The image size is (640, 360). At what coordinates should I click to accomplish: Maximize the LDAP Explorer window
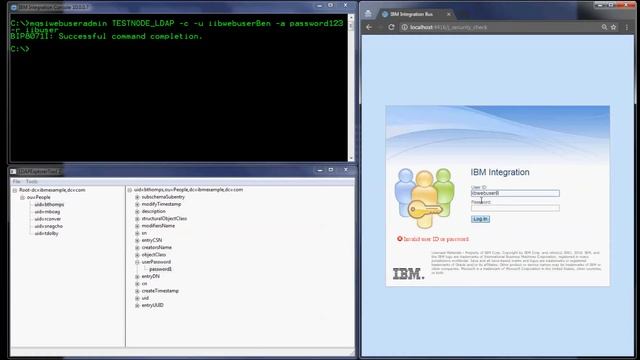click(331, 170)
